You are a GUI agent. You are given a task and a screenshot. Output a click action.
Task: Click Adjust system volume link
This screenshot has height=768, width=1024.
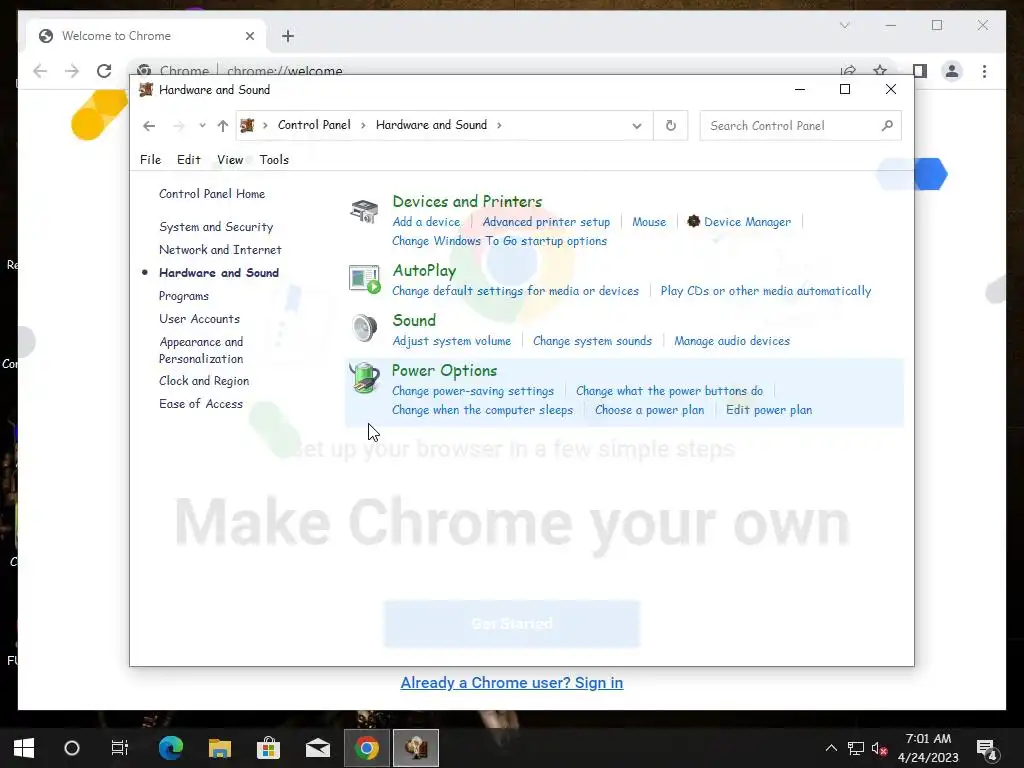(451, 341)
